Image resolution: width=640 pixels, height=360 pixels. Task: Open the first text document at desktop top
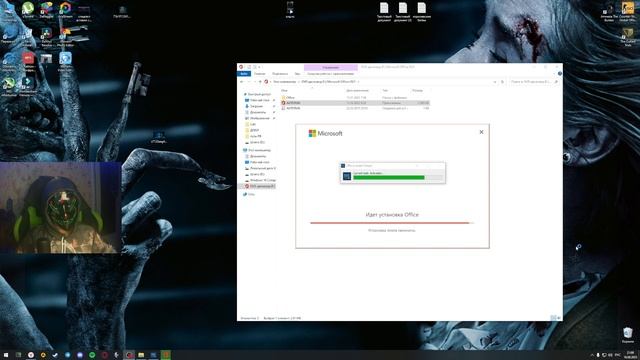click(x=384, y=11)
